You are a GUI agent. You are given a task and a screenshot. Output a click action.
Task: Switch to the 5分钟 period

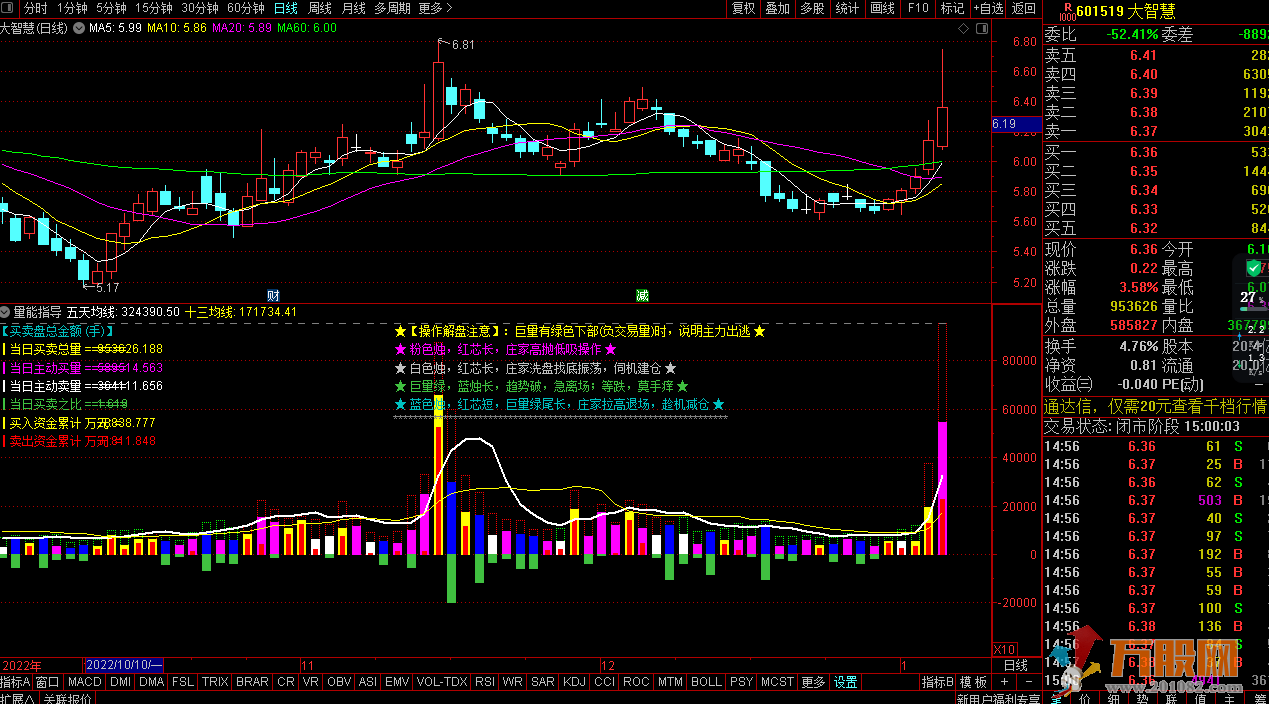pyautogui.click(x=111, y=8)
